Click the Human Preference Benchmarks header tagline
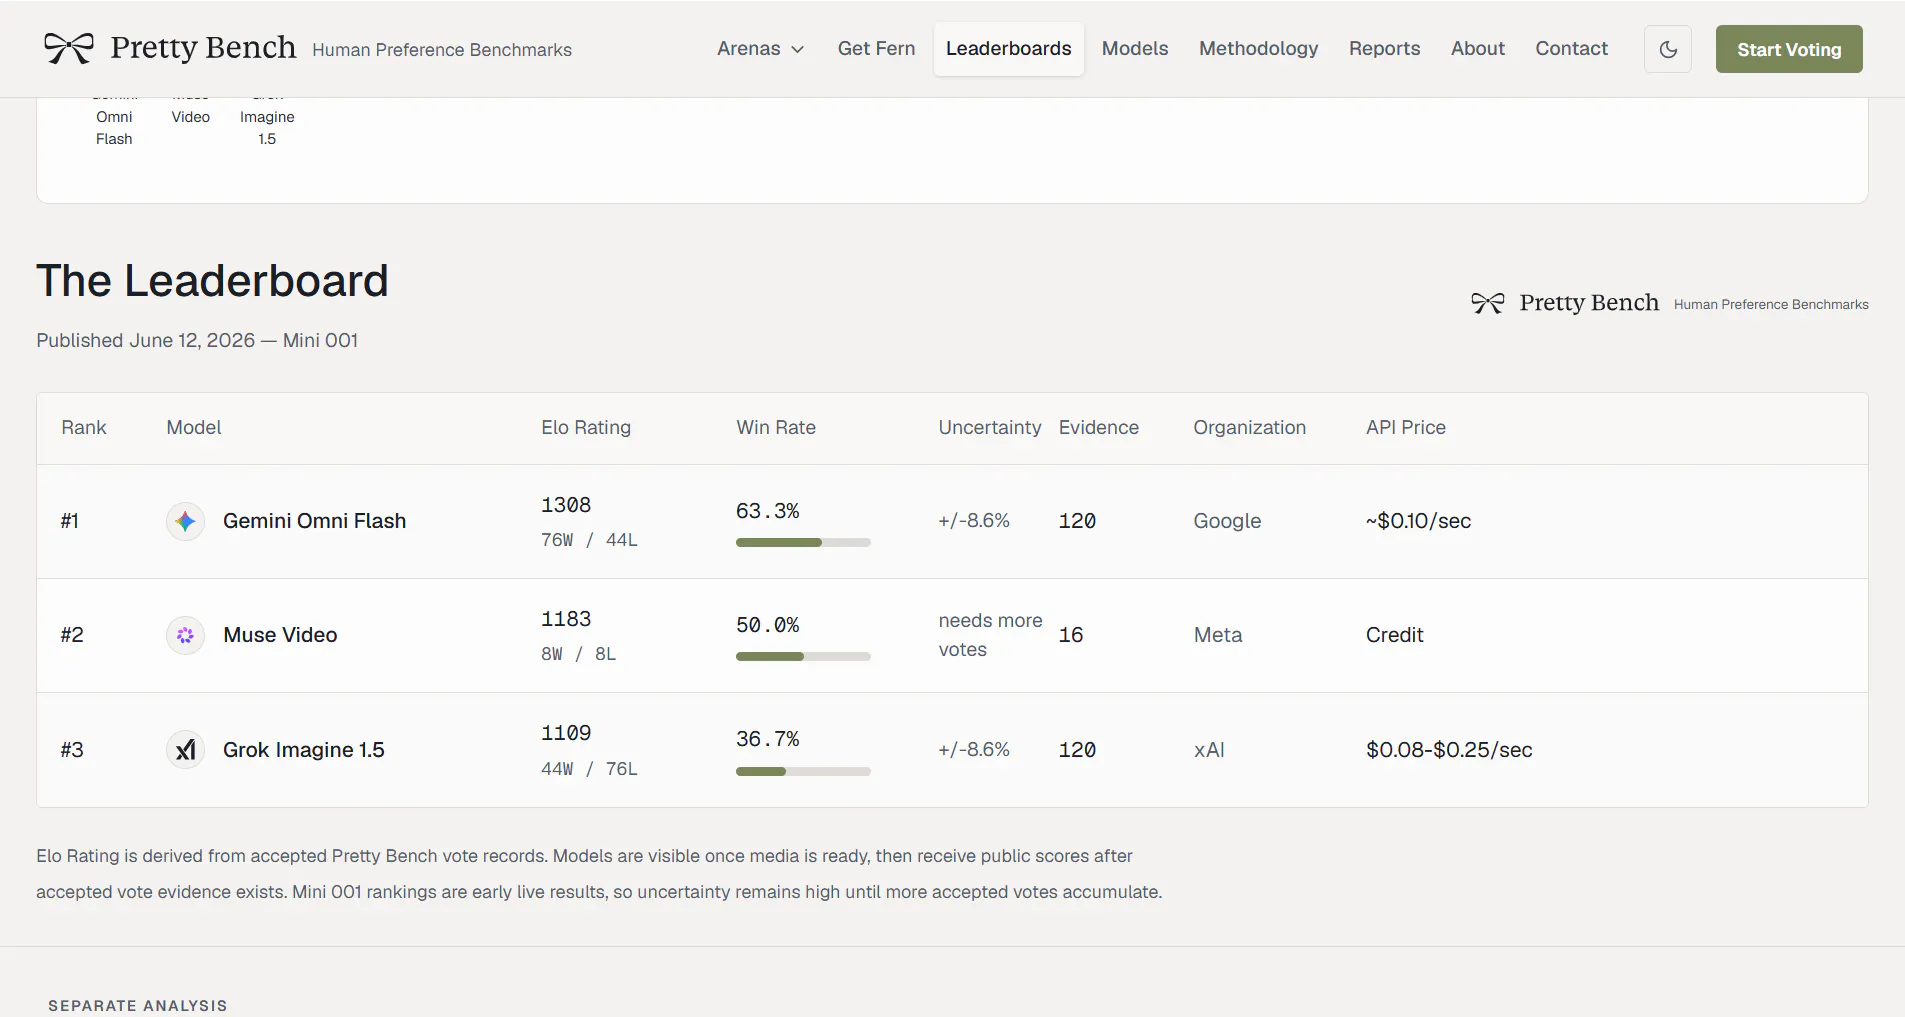Image resolution: width=1905 pixels, height=1017 pixels. [x=442, y=50]
